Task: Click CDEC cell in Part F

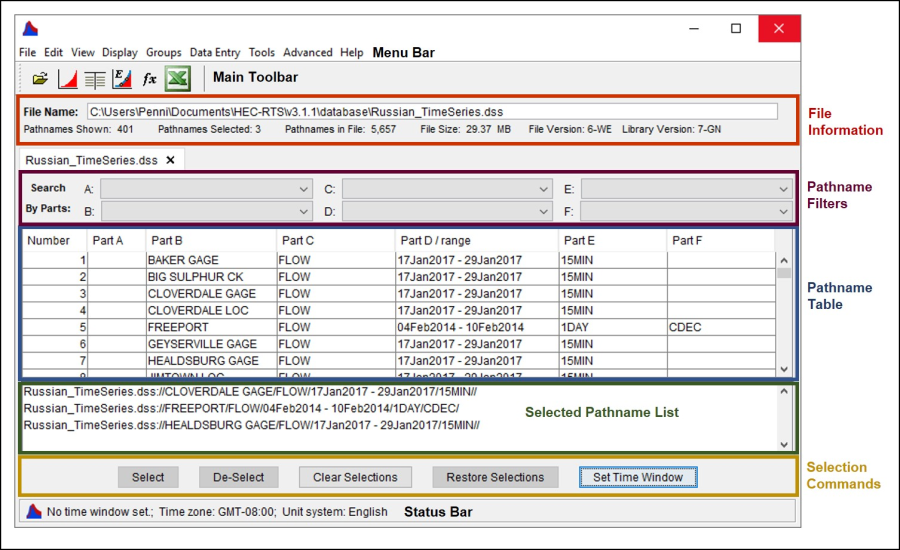Action: pyautogui.click(x=721, y=327)
